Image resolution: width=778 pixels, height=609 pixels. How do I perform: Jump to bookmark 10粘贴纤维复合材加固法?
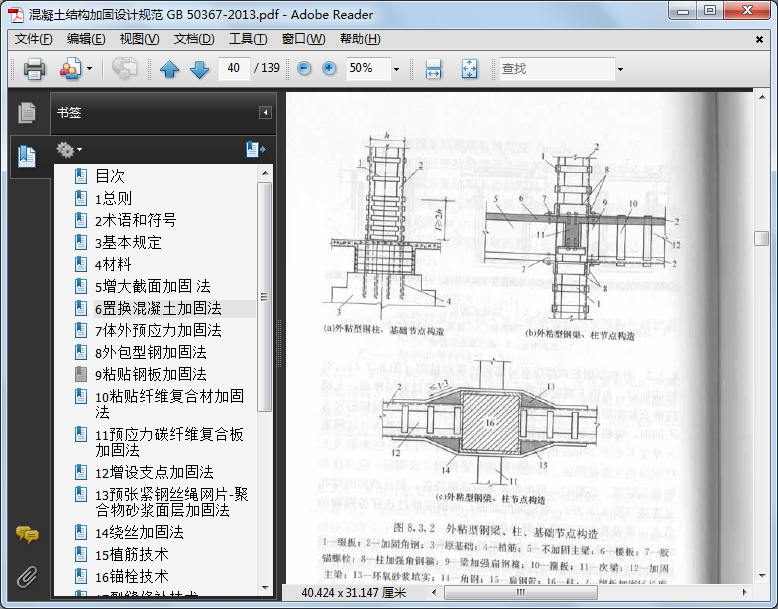[x=169, y=404]
